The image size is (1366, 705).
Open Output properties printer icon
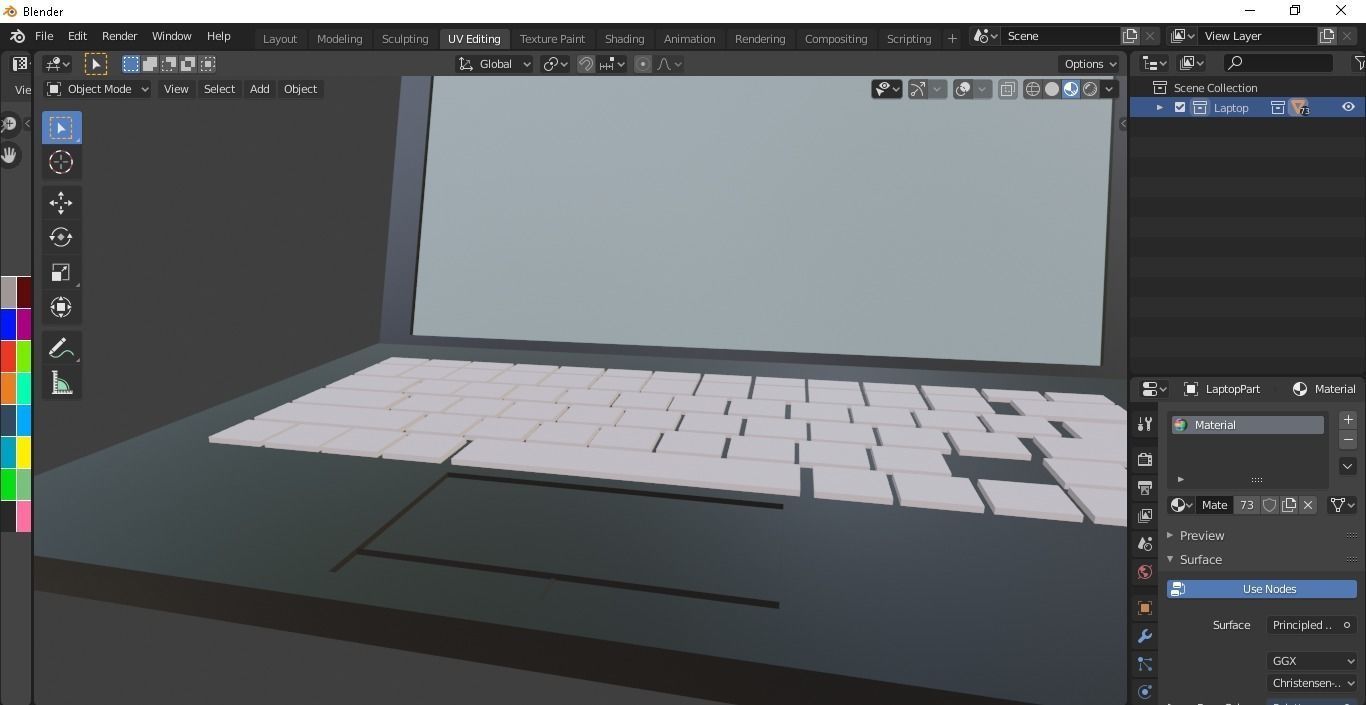pyautogui.click(x=1145, y=488)
